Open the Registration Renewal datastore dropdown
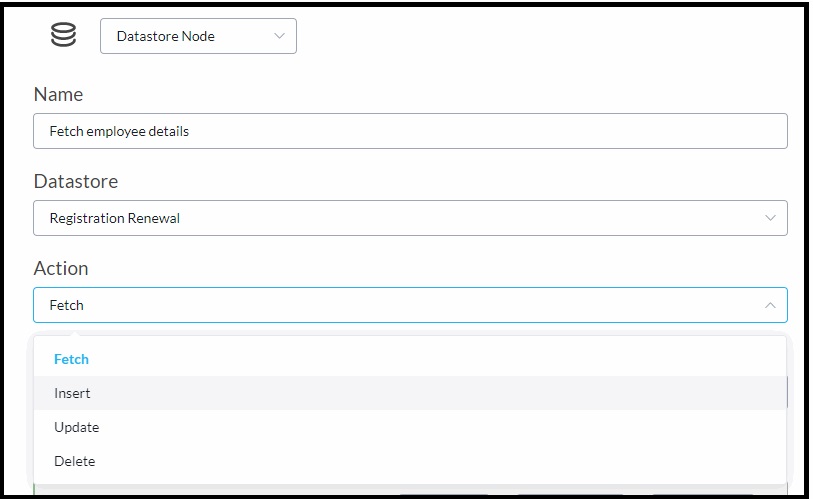This screenshot has width=813, height=499. tap(410, 218)
